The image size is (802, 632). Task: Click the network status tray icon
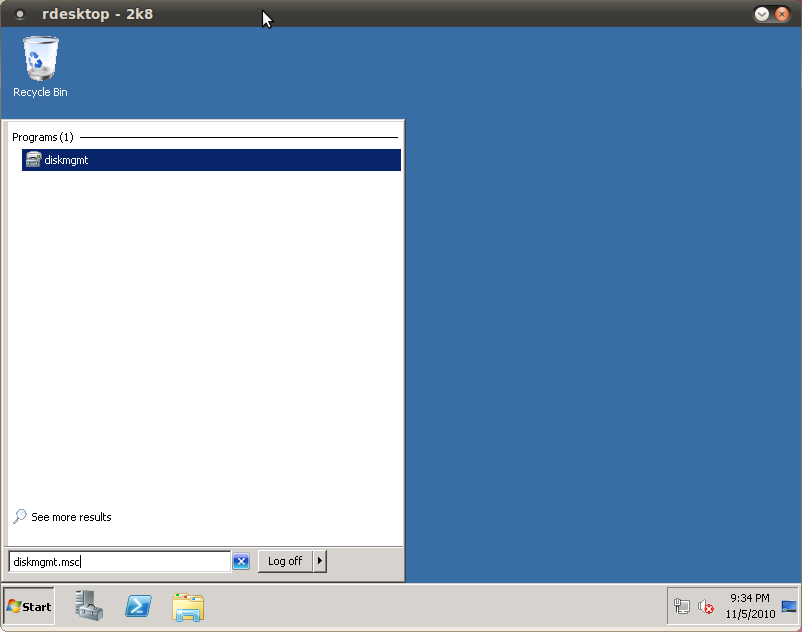[681, 606]
